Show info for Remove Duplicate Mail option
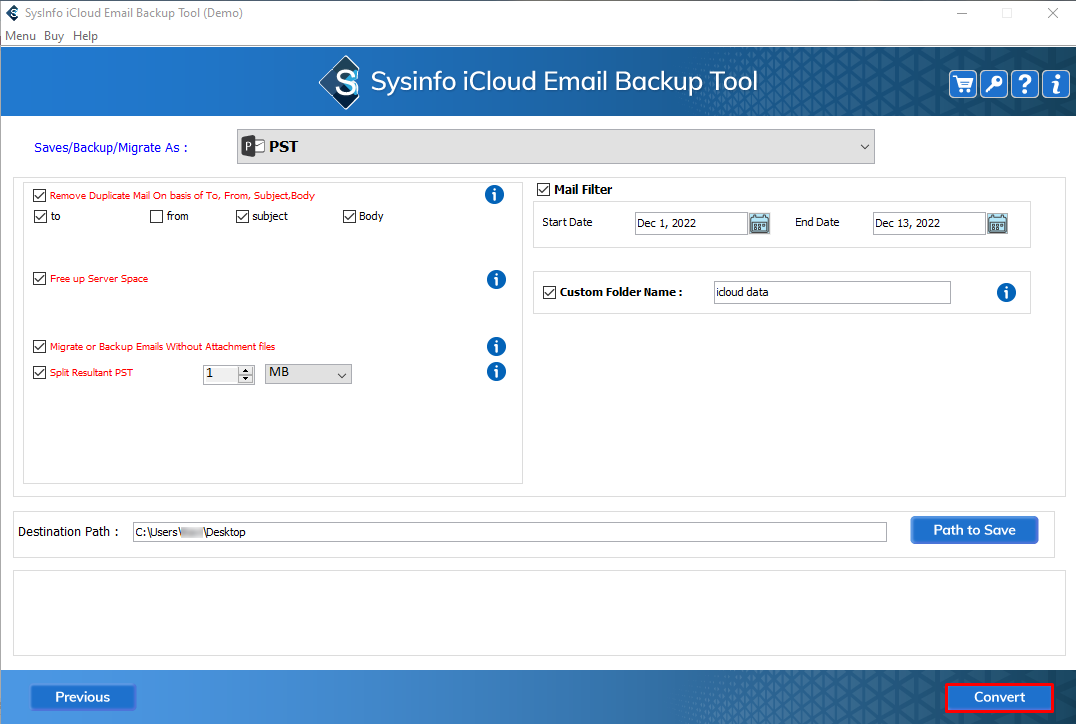Viewport: 1076px width, 724px height. pos(494,195)
